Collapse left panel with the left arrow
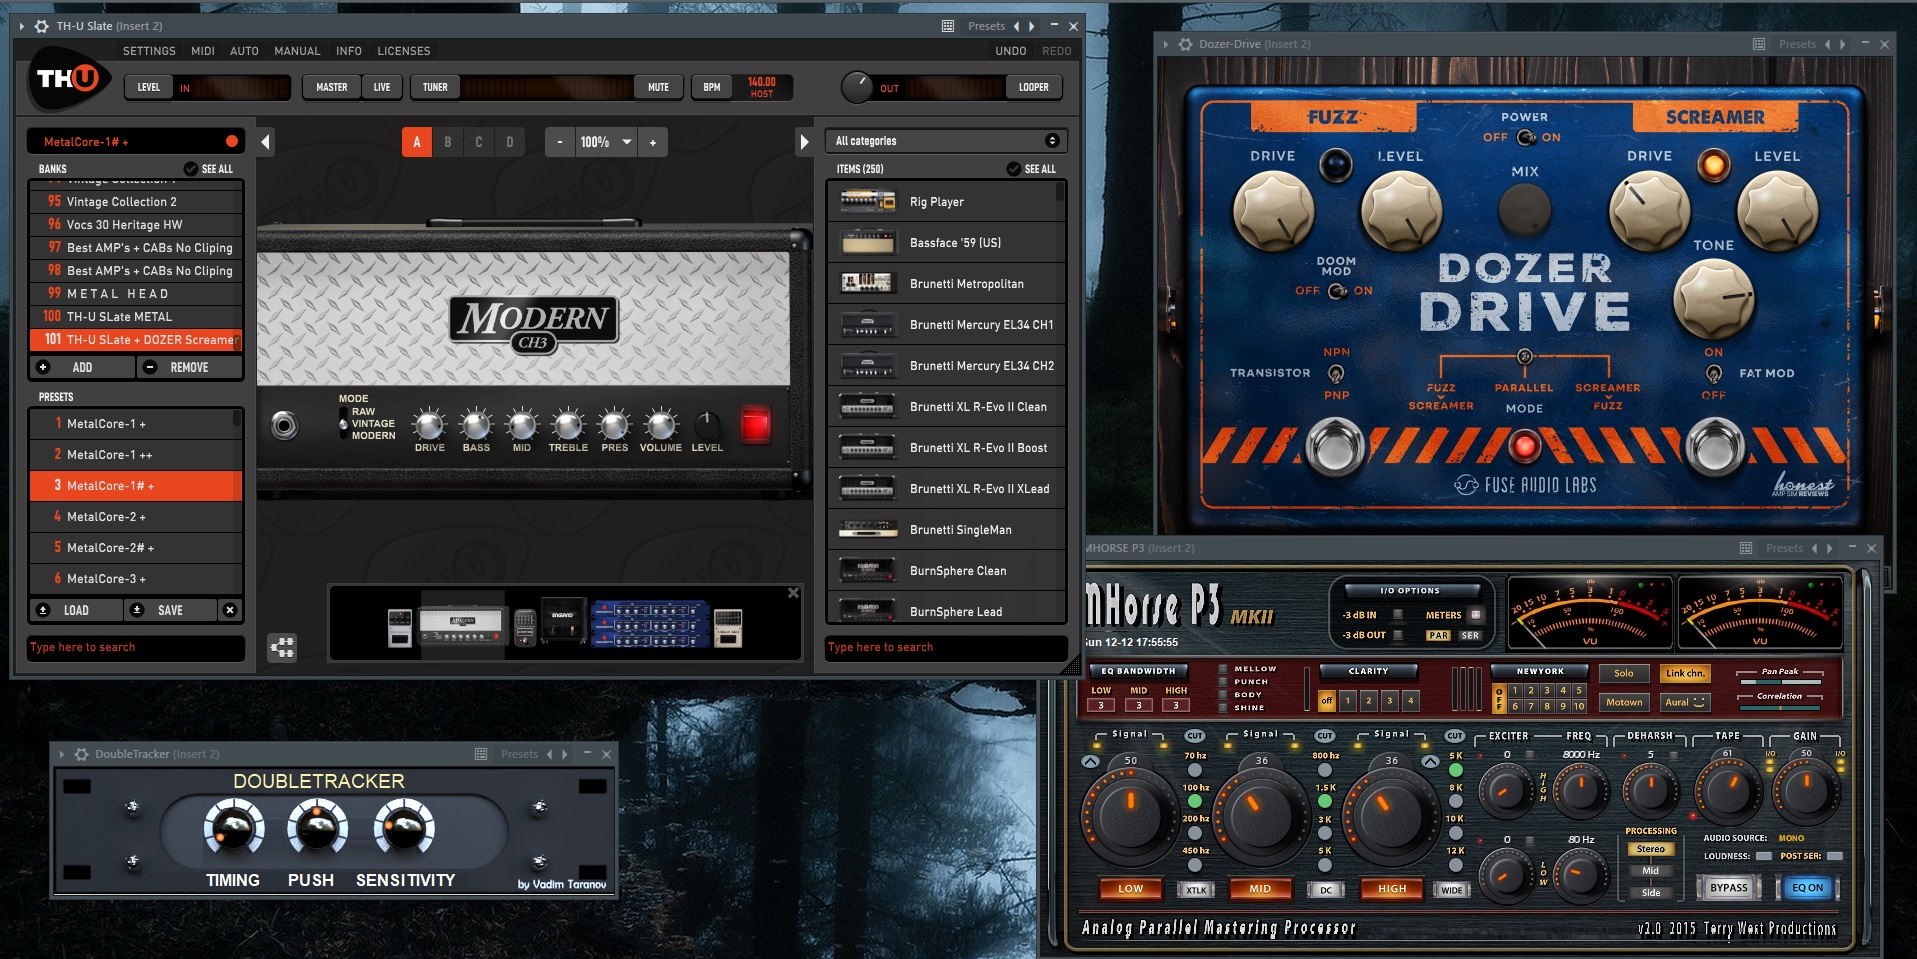 coord(265,142)
